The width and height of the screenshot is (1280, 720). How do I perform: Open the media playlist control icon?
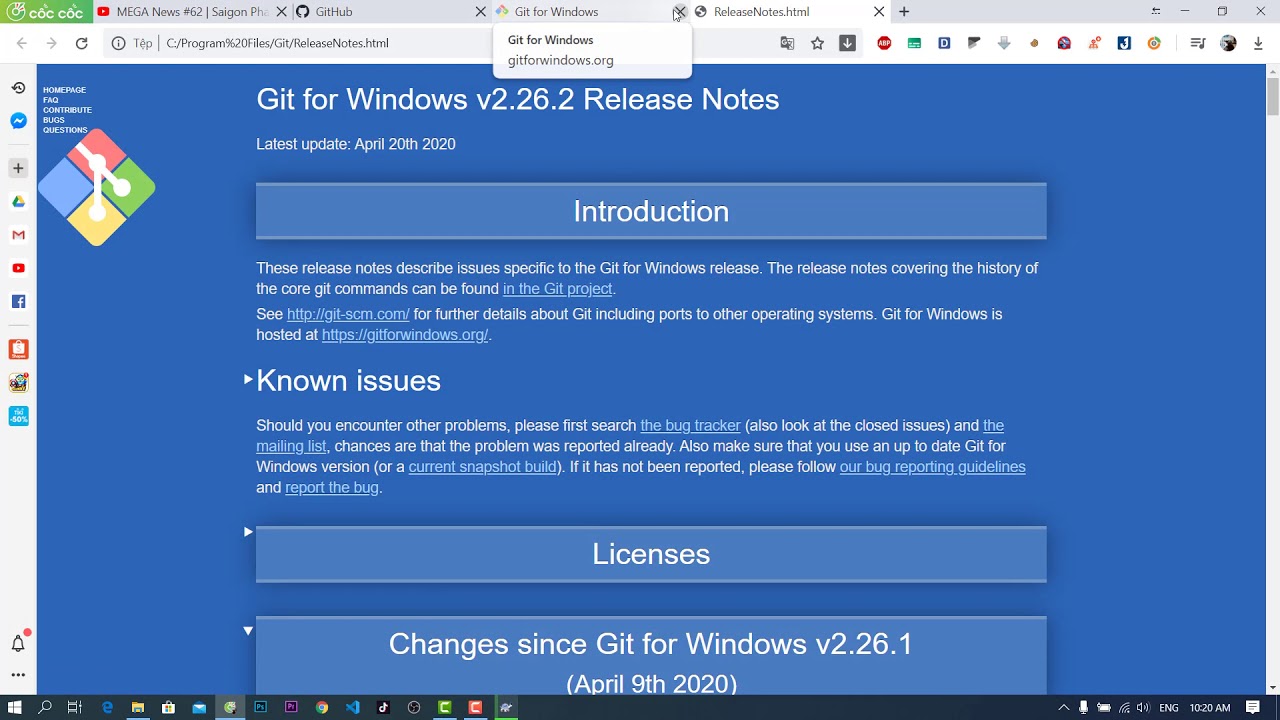tap(1198, 43)
